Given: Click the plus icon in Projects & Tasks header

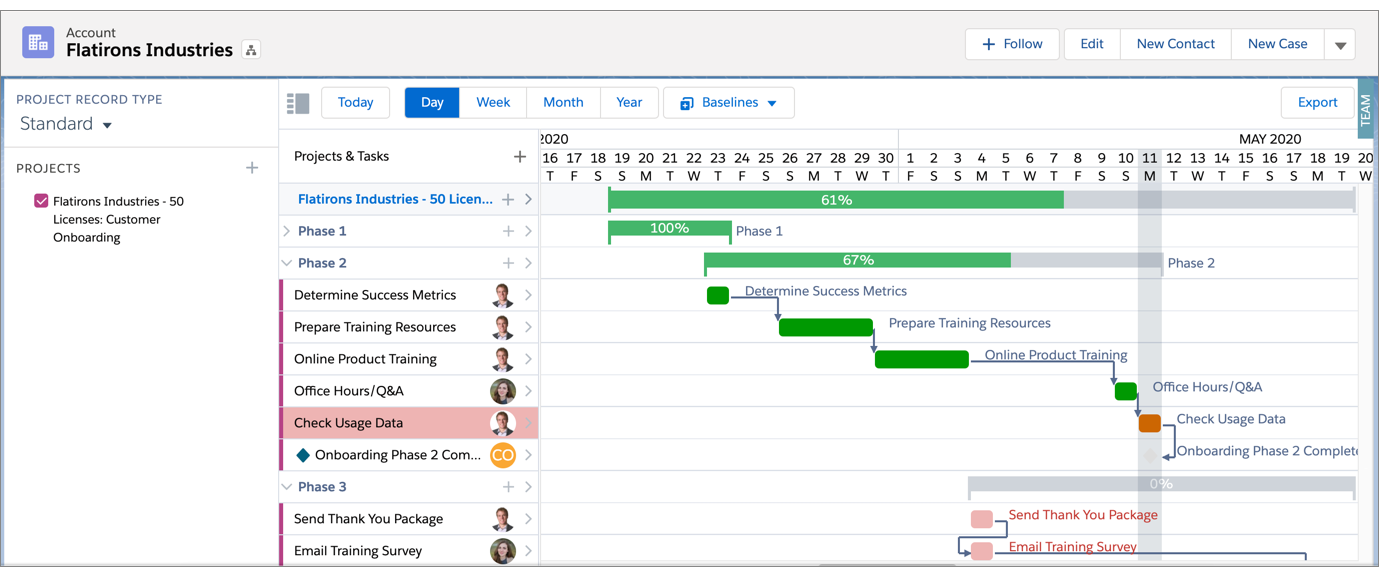Looking at the screenshot, I should (x=519, y=156).
